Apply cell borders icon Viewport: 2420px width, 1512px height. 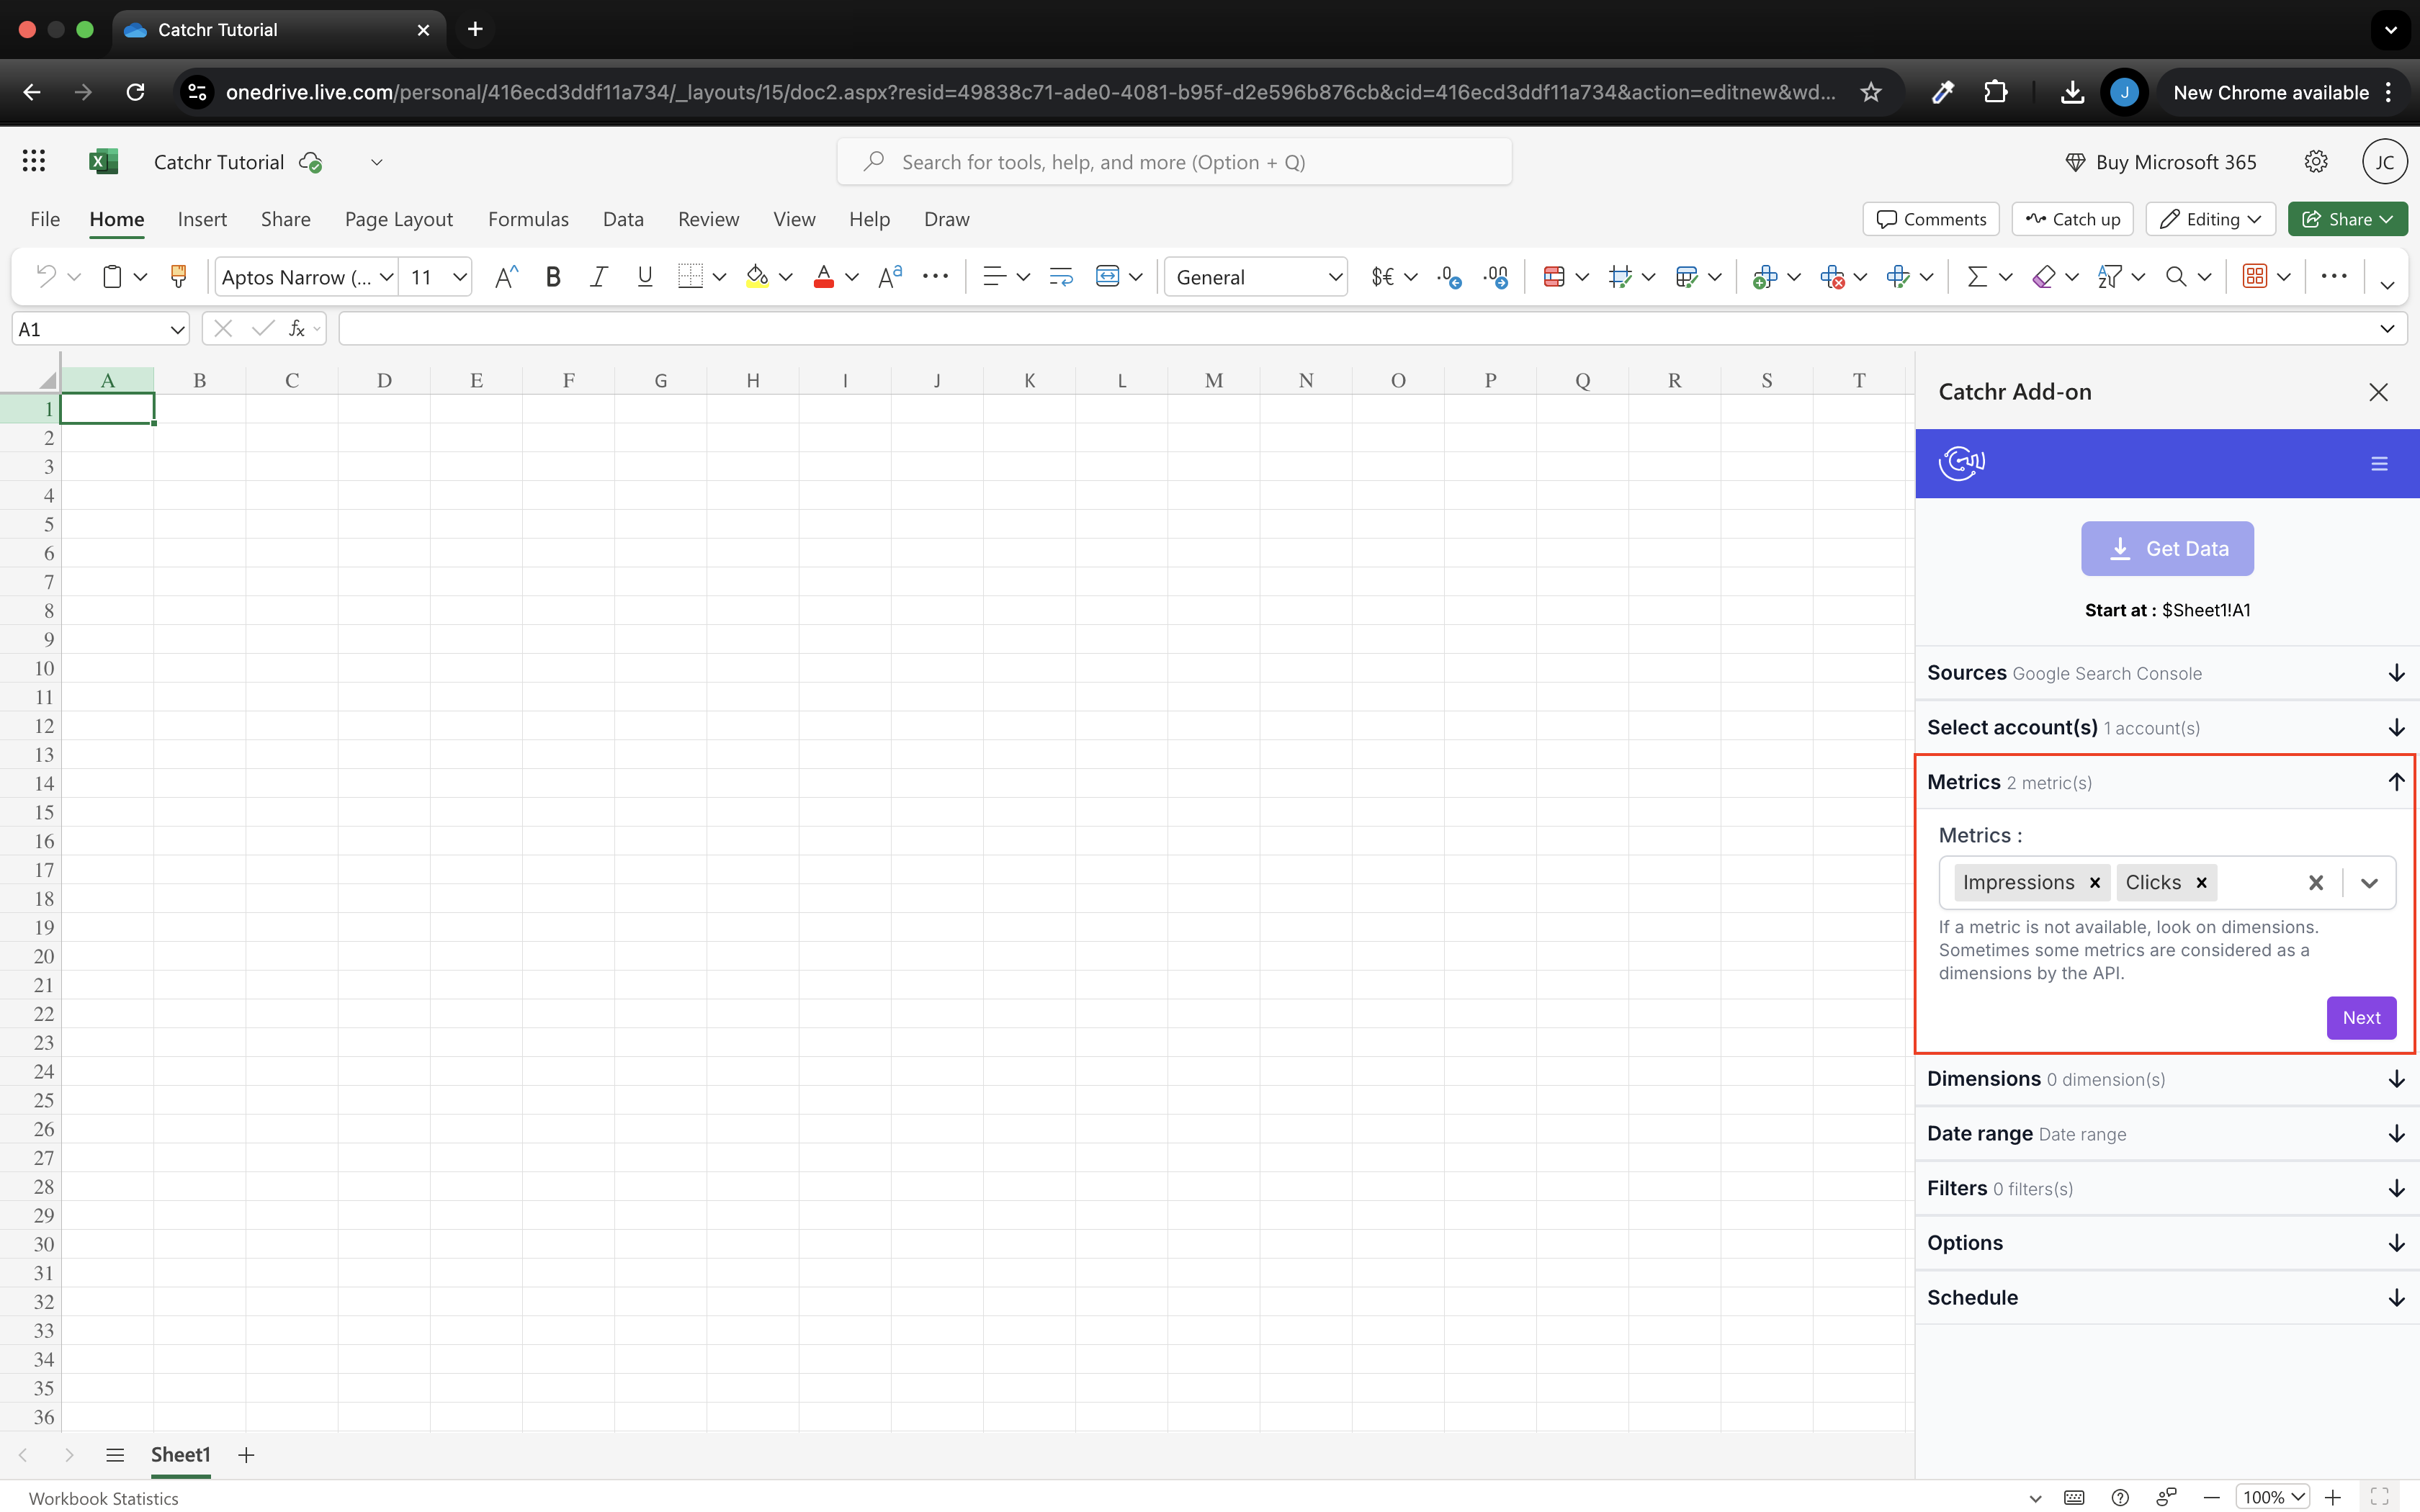(x=690, y=277)
